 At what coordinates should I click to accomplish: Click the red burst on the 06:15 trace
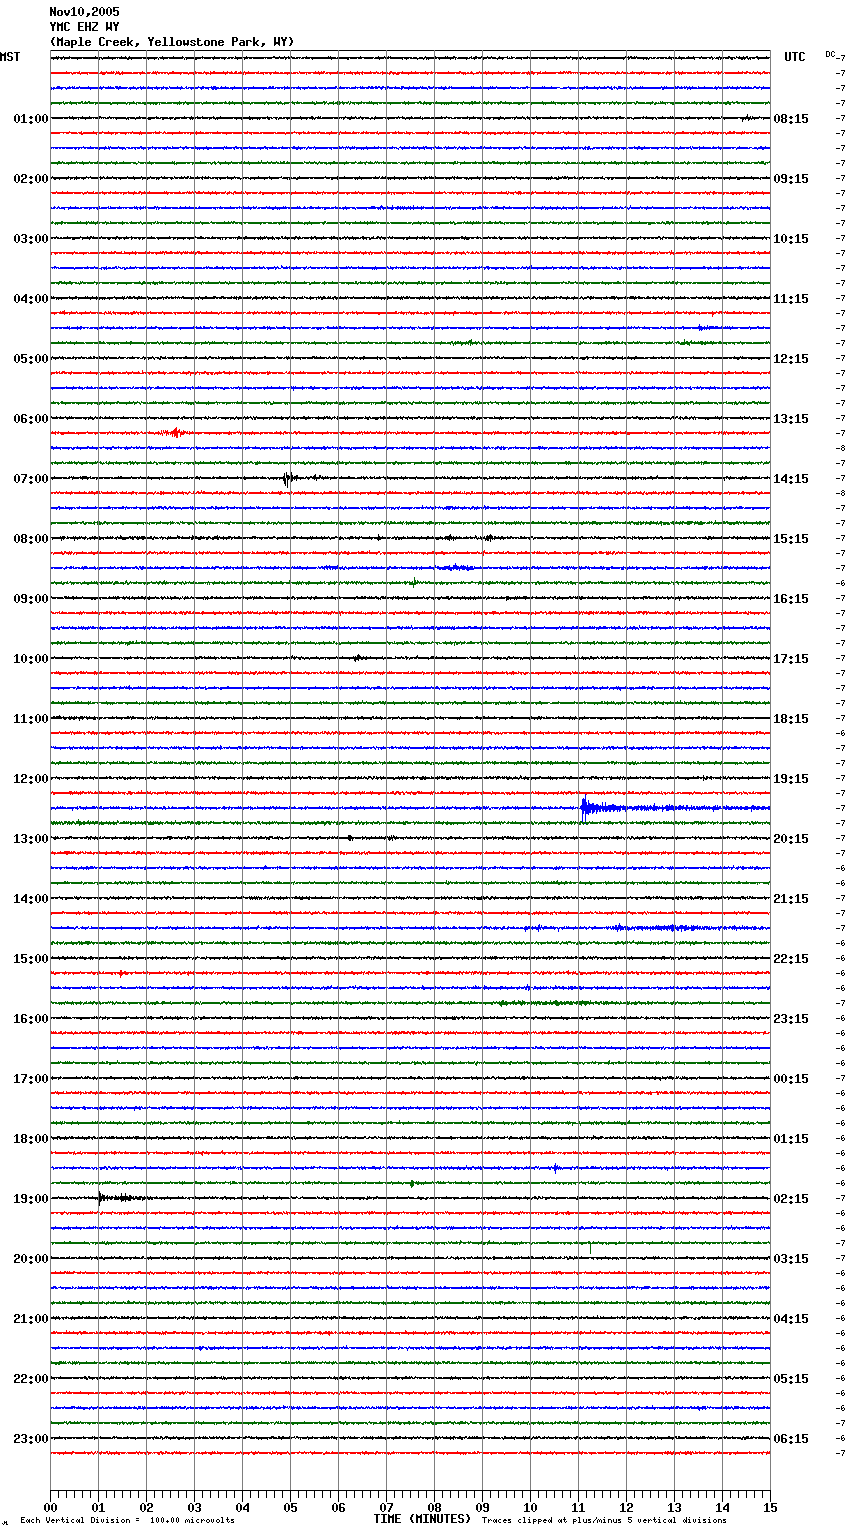(174, 433)
